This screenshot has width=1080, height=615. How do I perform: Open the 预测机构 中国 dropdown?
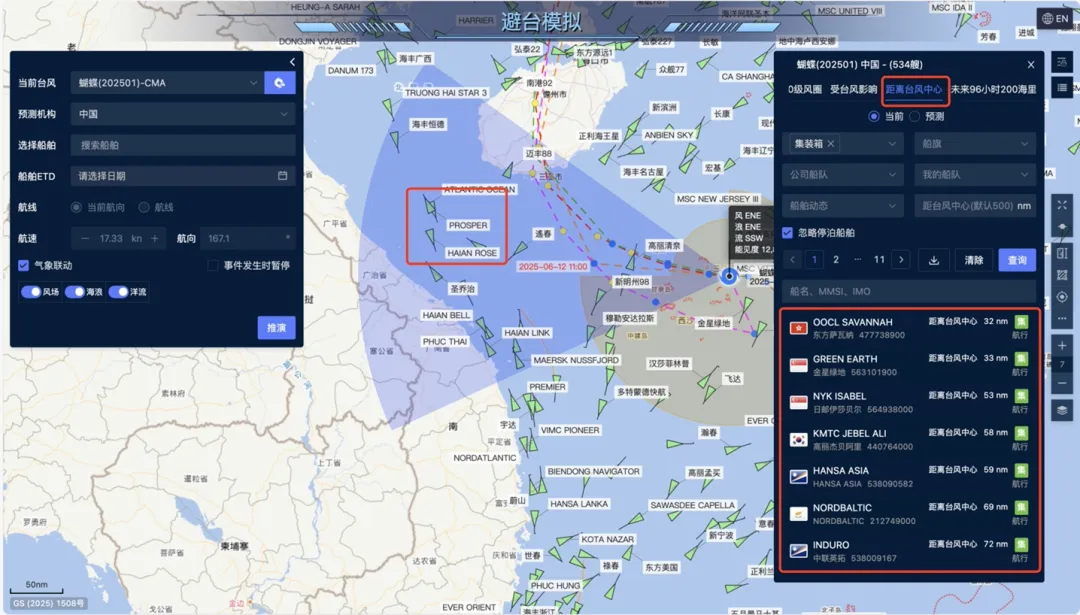(183, 114)
